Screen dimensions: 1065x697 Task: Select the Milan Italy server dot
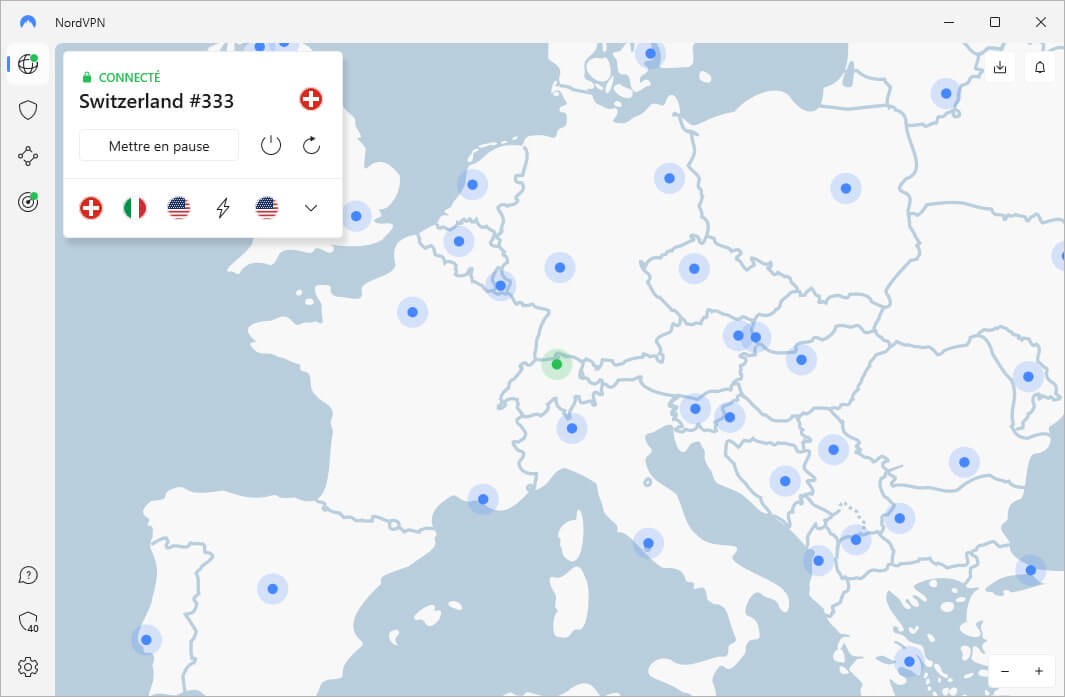572,429
